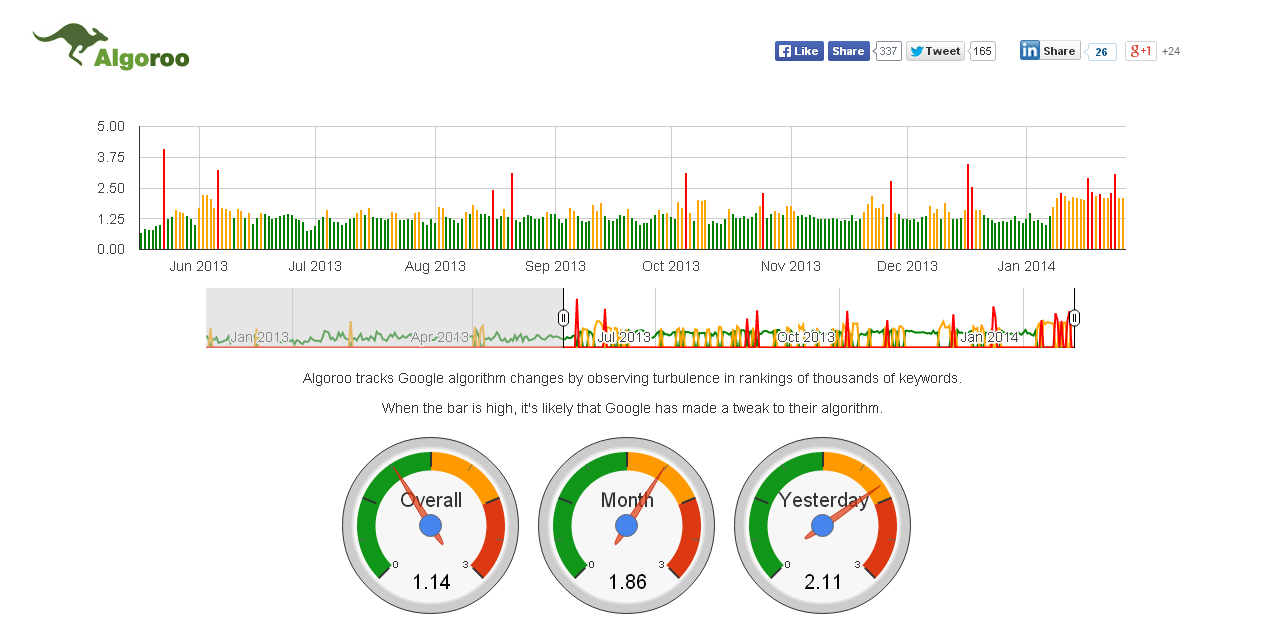Click the left range selector handle
Viewport: 1263px width, 619px height.
563,318
